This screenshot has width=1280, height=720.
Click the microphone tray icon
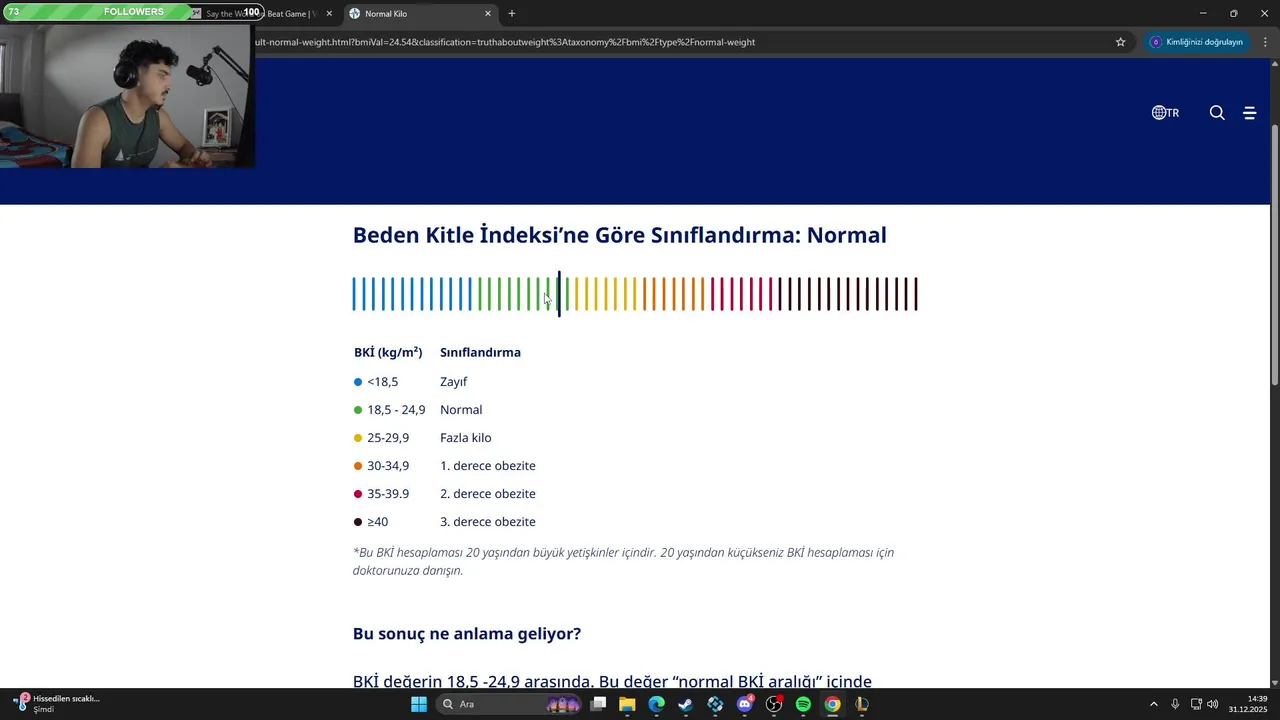(x=1175, y=704)
